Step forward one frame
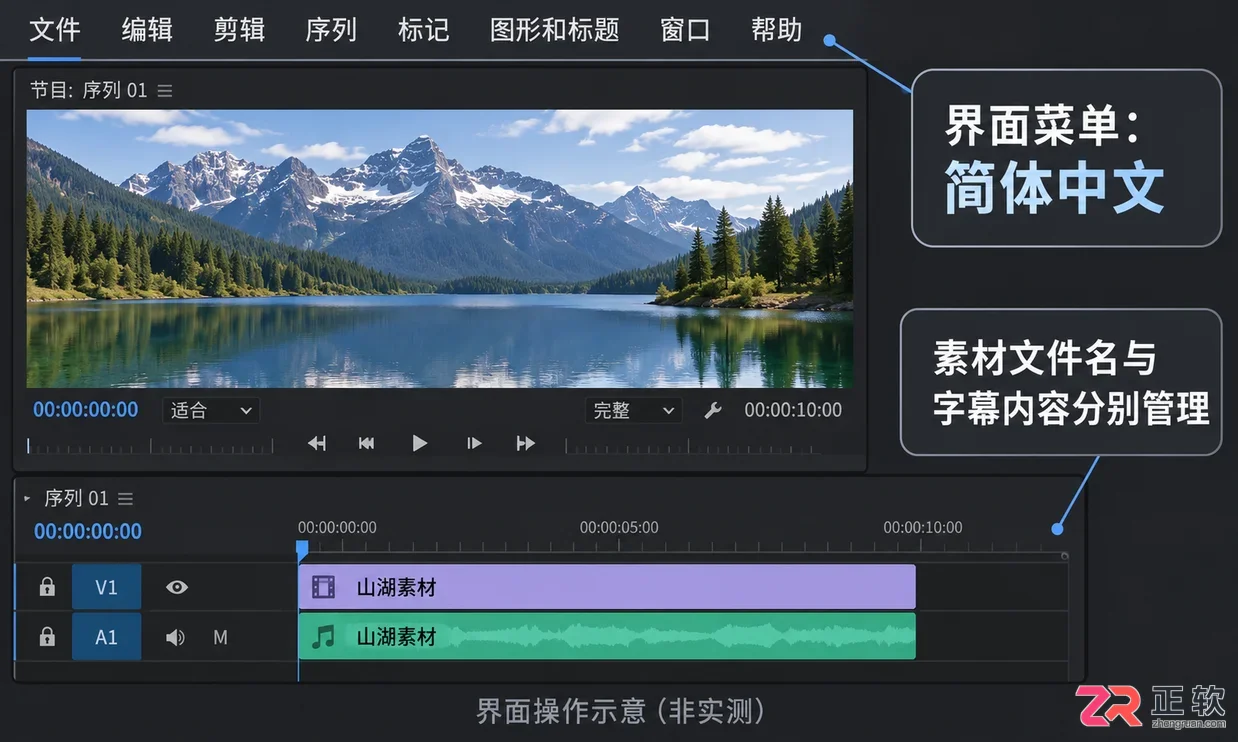Image resolution: width=1238 pixels, height=742 pixels. click(474, 443)
